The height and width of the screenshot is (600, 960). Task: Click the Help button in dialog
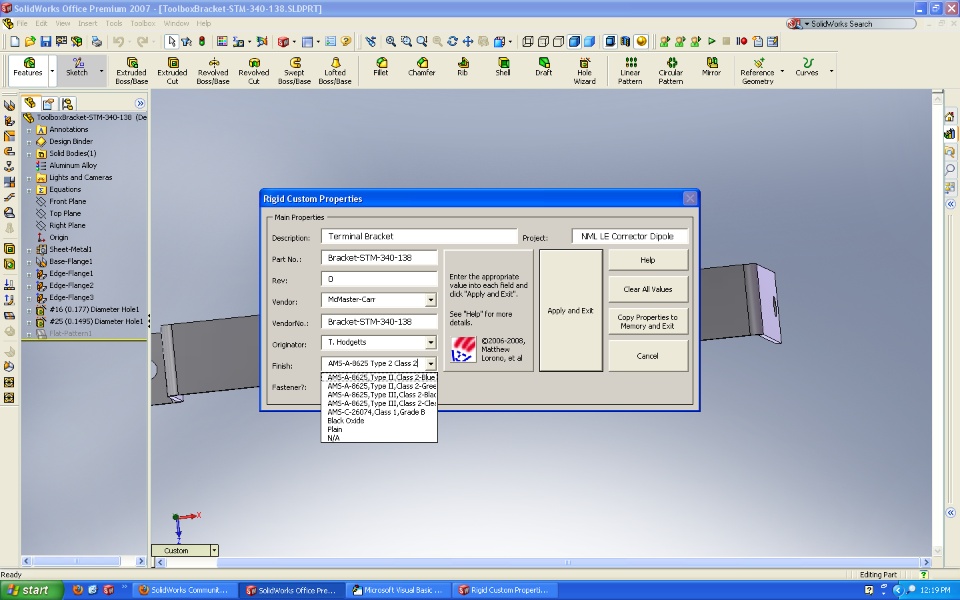click(648, 260)
